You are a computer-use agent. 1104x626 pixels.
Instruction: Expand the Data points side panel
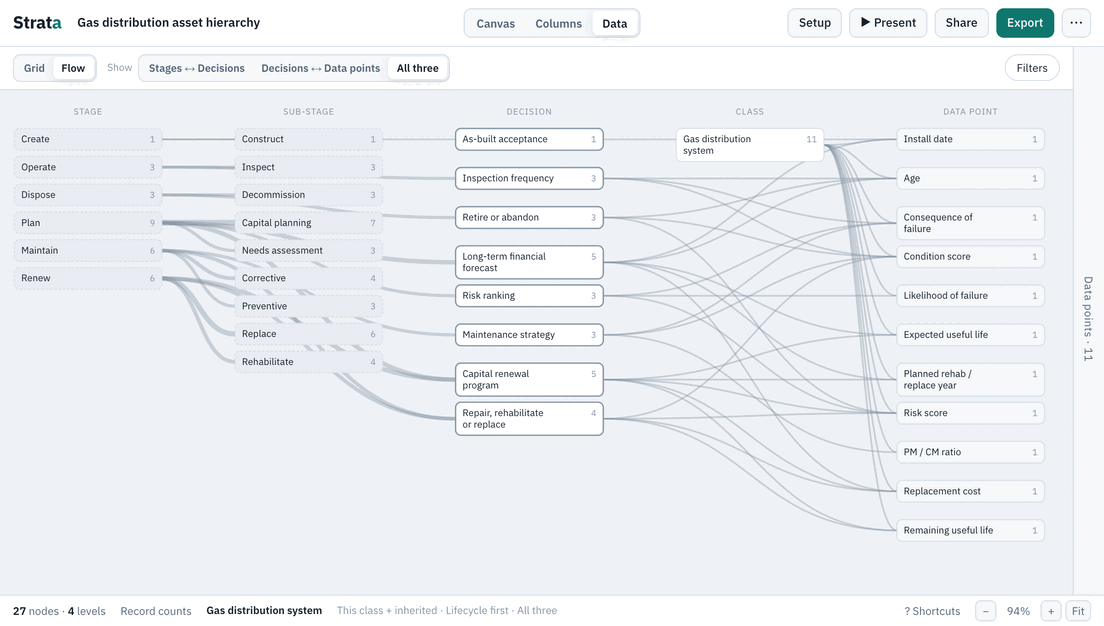[1088, 318]
